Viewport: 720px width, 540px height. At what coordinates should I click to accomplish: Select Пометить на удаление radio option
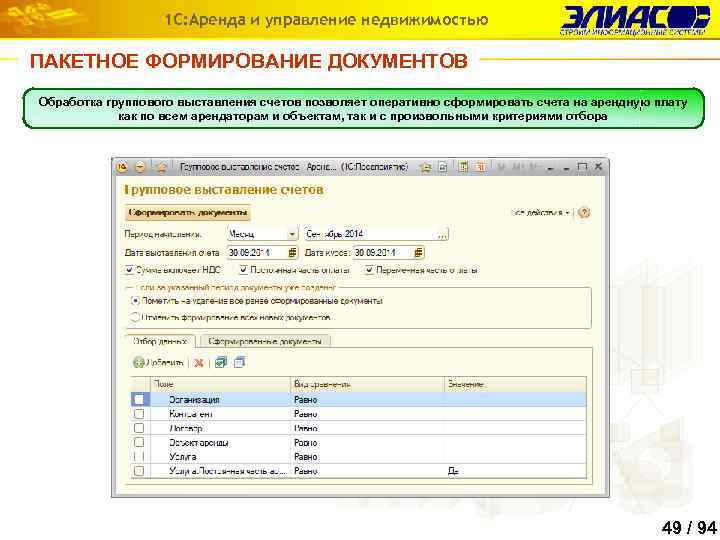click(x=135, y=301)
